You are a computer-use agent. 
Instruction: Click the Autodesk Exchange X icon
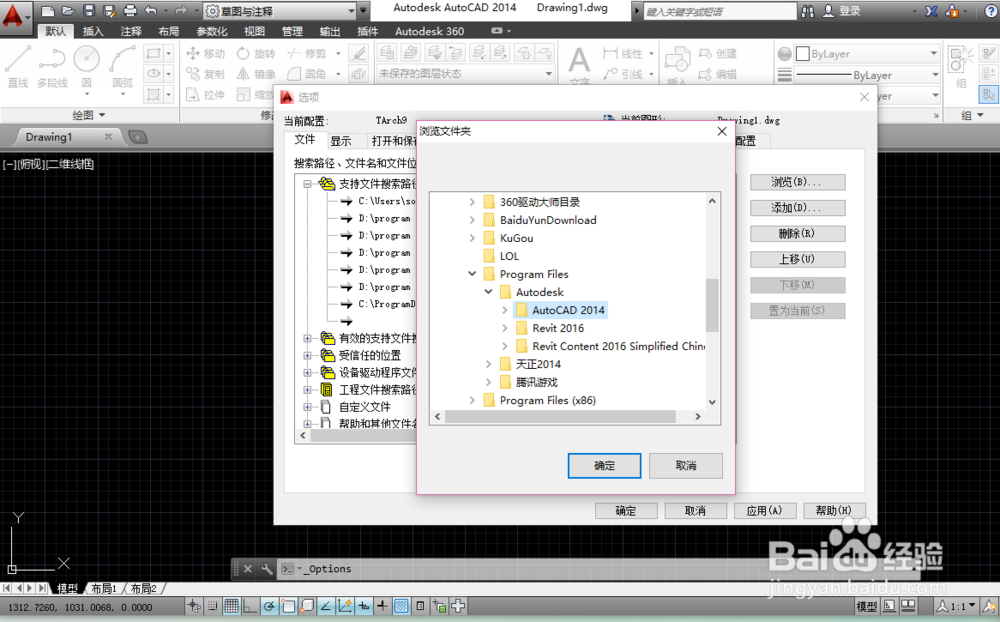pyautogui.click(x=931, y=11)
